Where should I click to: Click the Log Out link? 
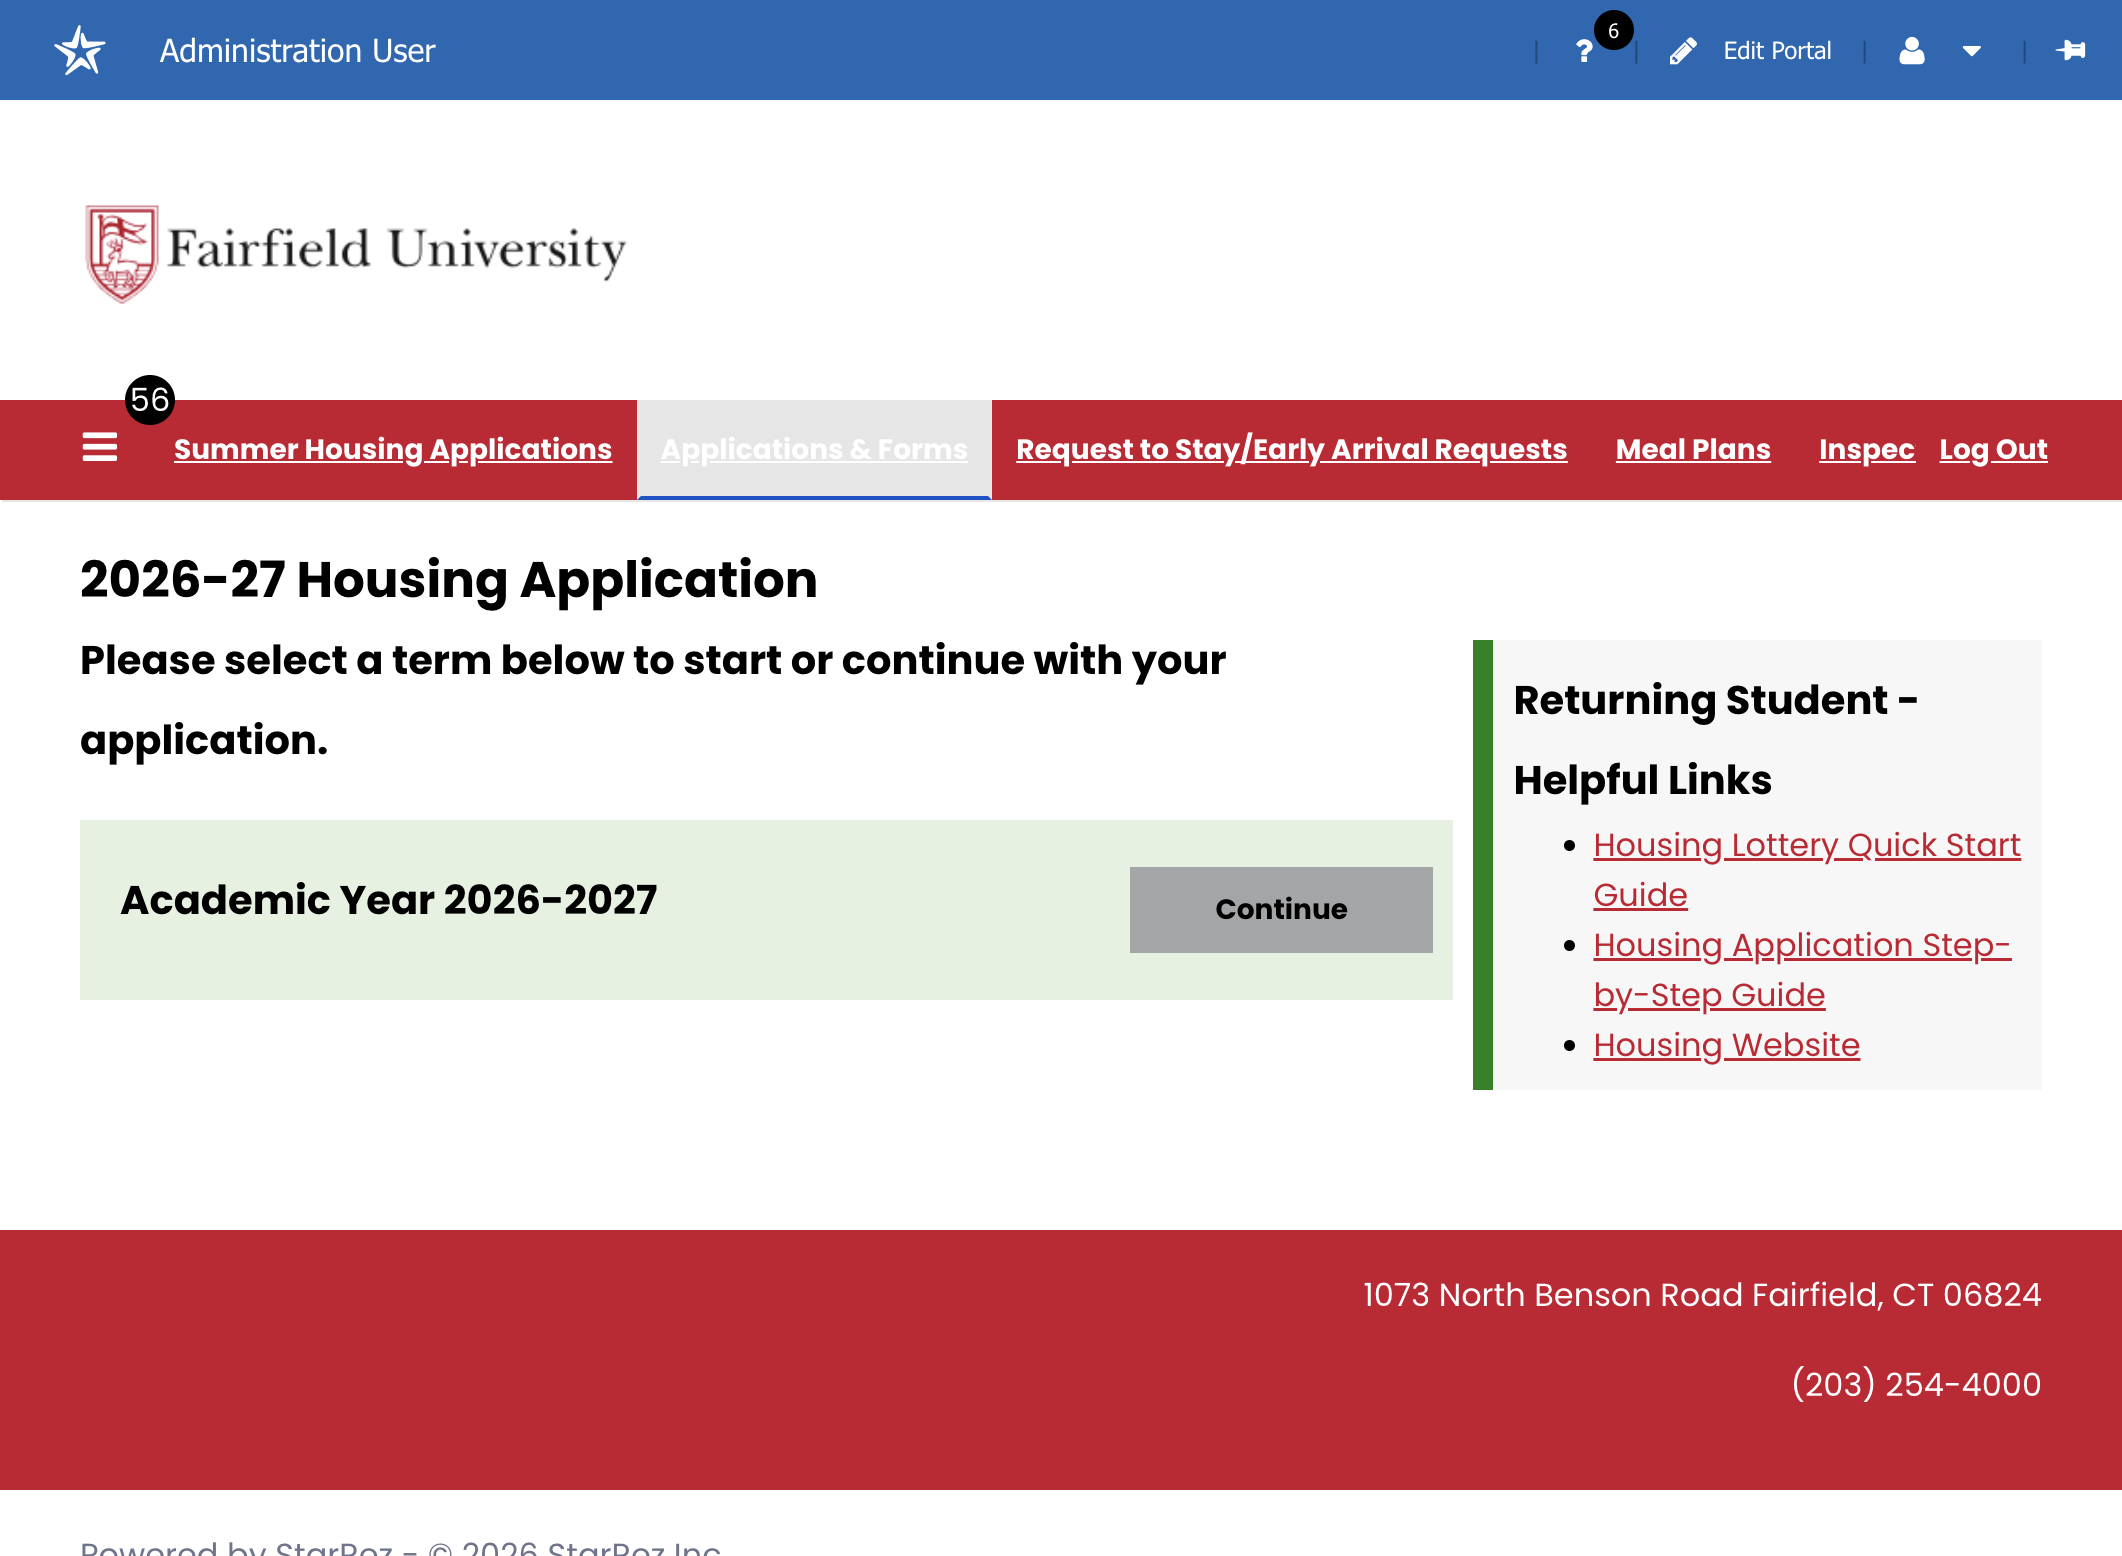point(1994,449)
